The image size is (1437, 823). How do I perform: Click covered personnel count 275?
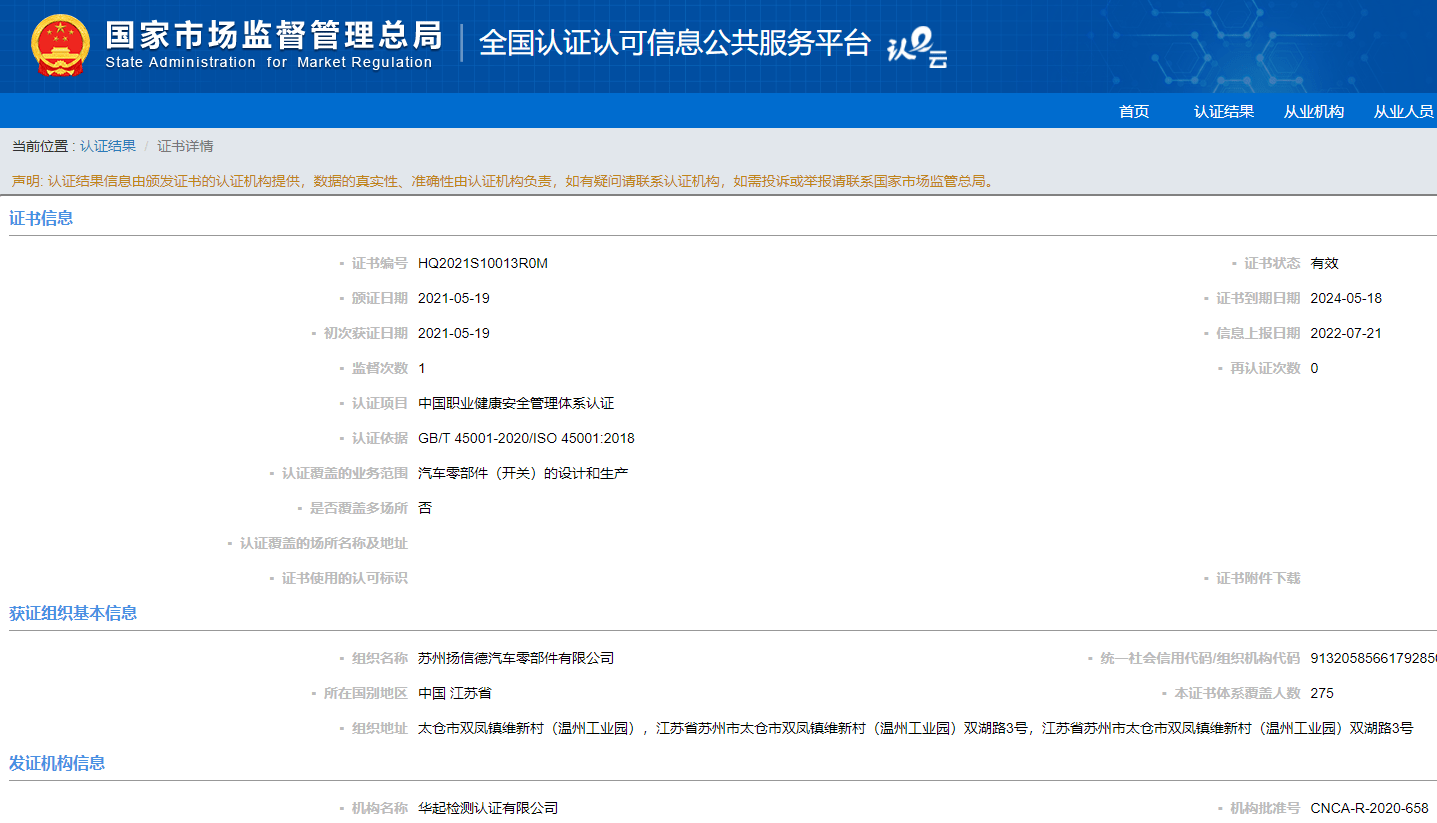point(1322,693)
